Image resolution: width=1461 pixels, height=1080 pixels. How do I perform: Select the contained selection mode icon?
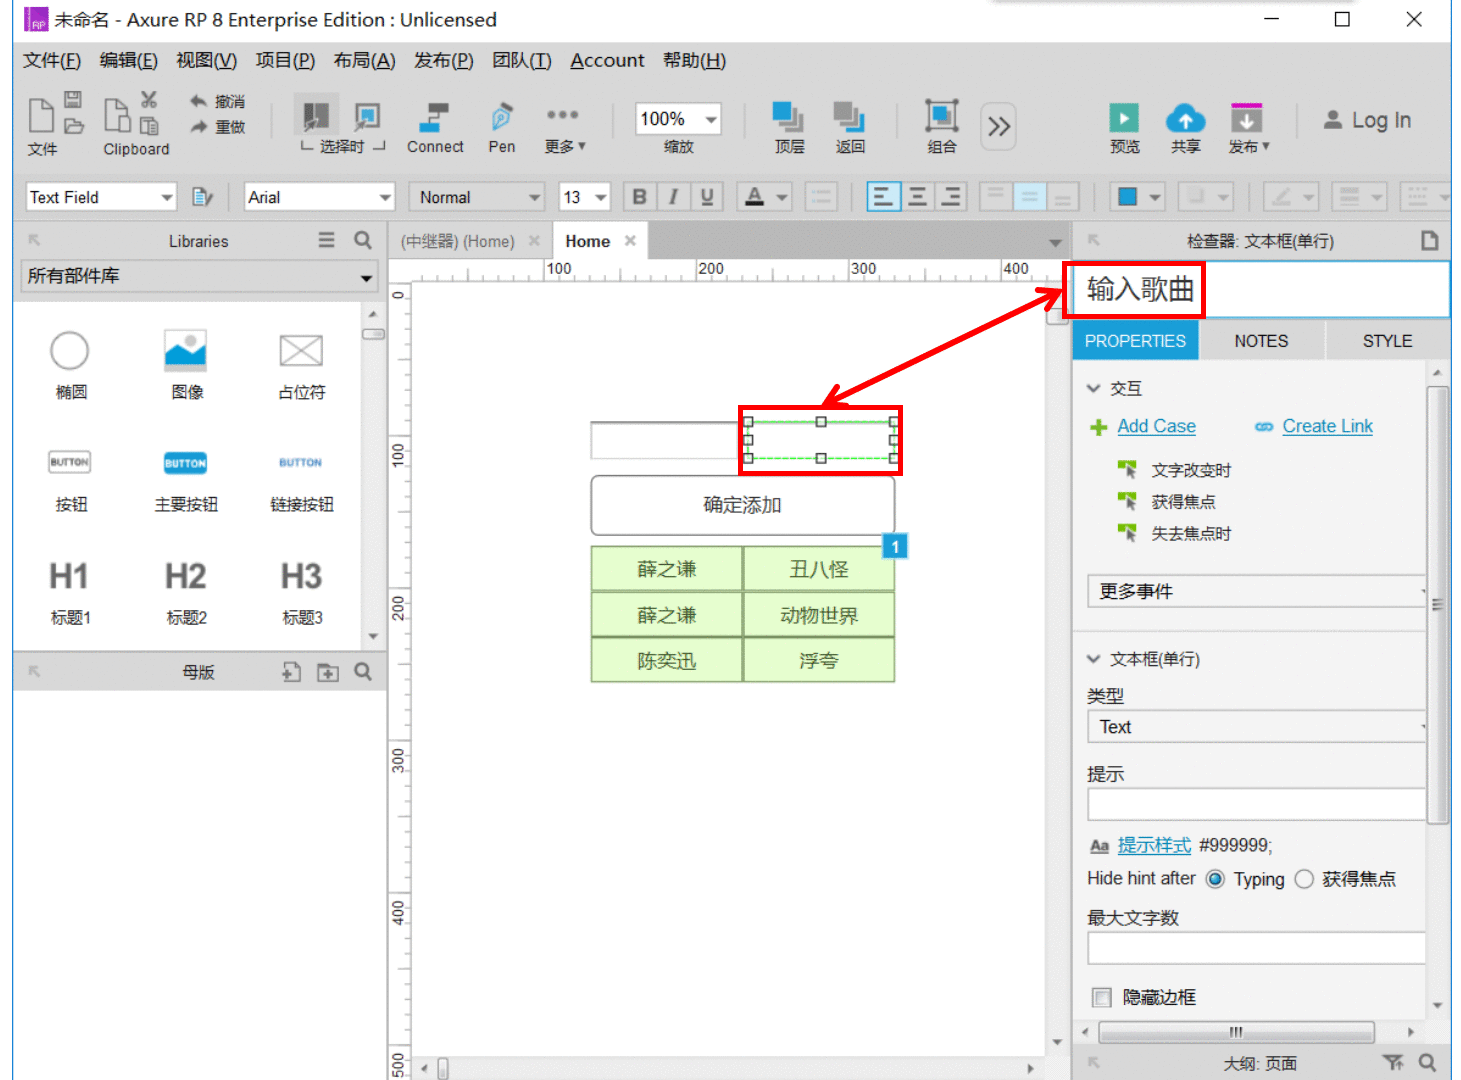pyautogui.click(x=367, y=116)
